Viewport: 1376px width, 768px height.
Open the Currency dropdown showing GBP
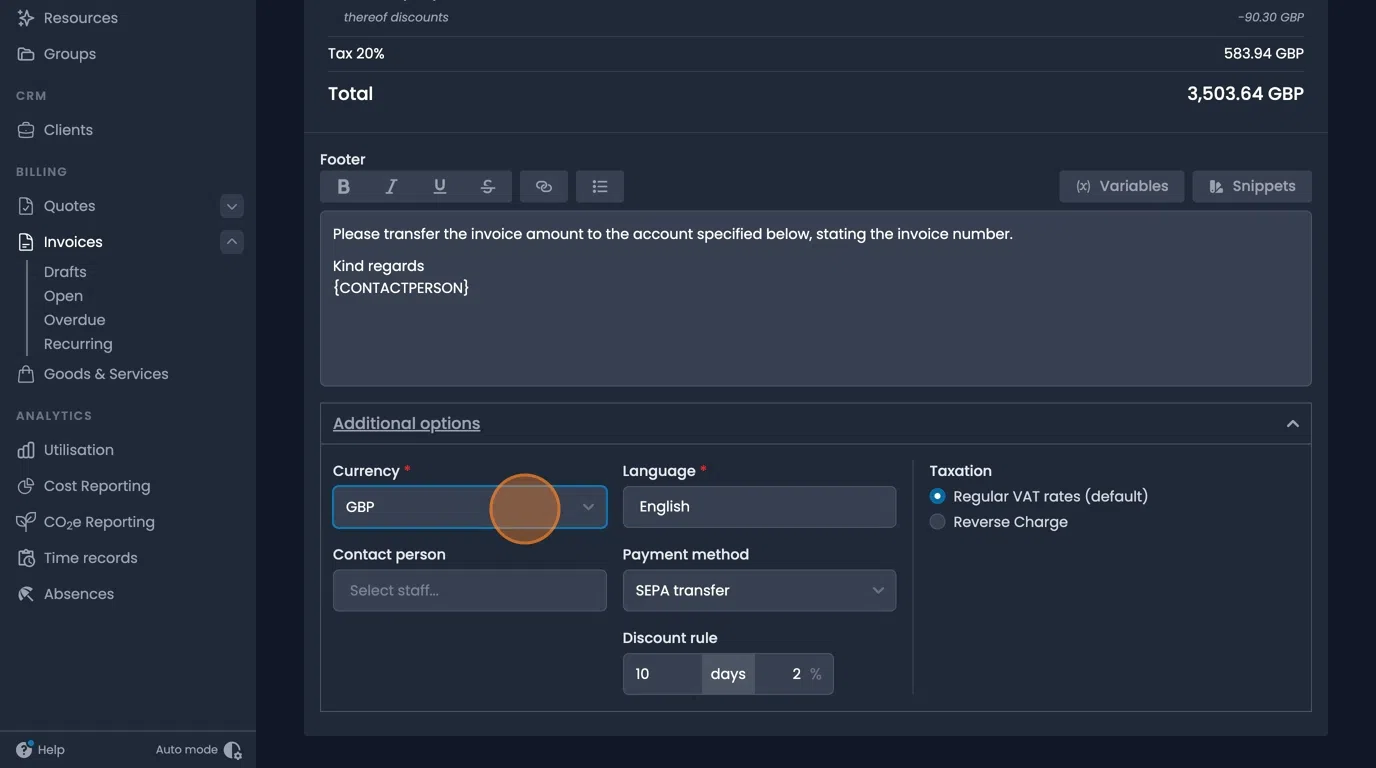click(x=469, y=507)
